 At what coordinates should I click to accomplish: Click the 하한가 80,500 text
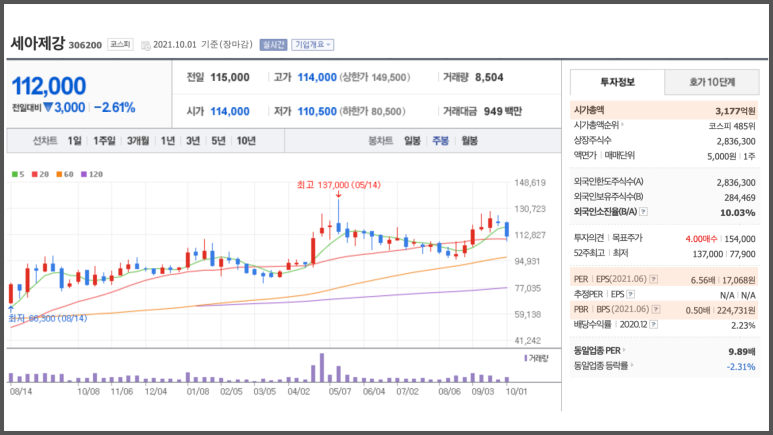[372, 111]
